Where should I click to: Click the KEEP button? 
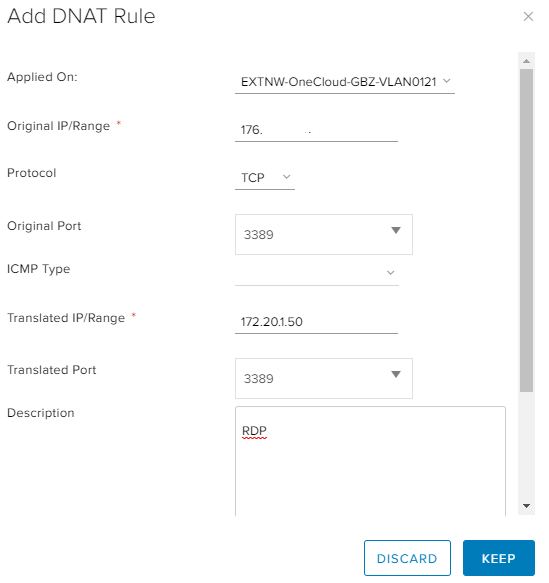click(499, 558)
